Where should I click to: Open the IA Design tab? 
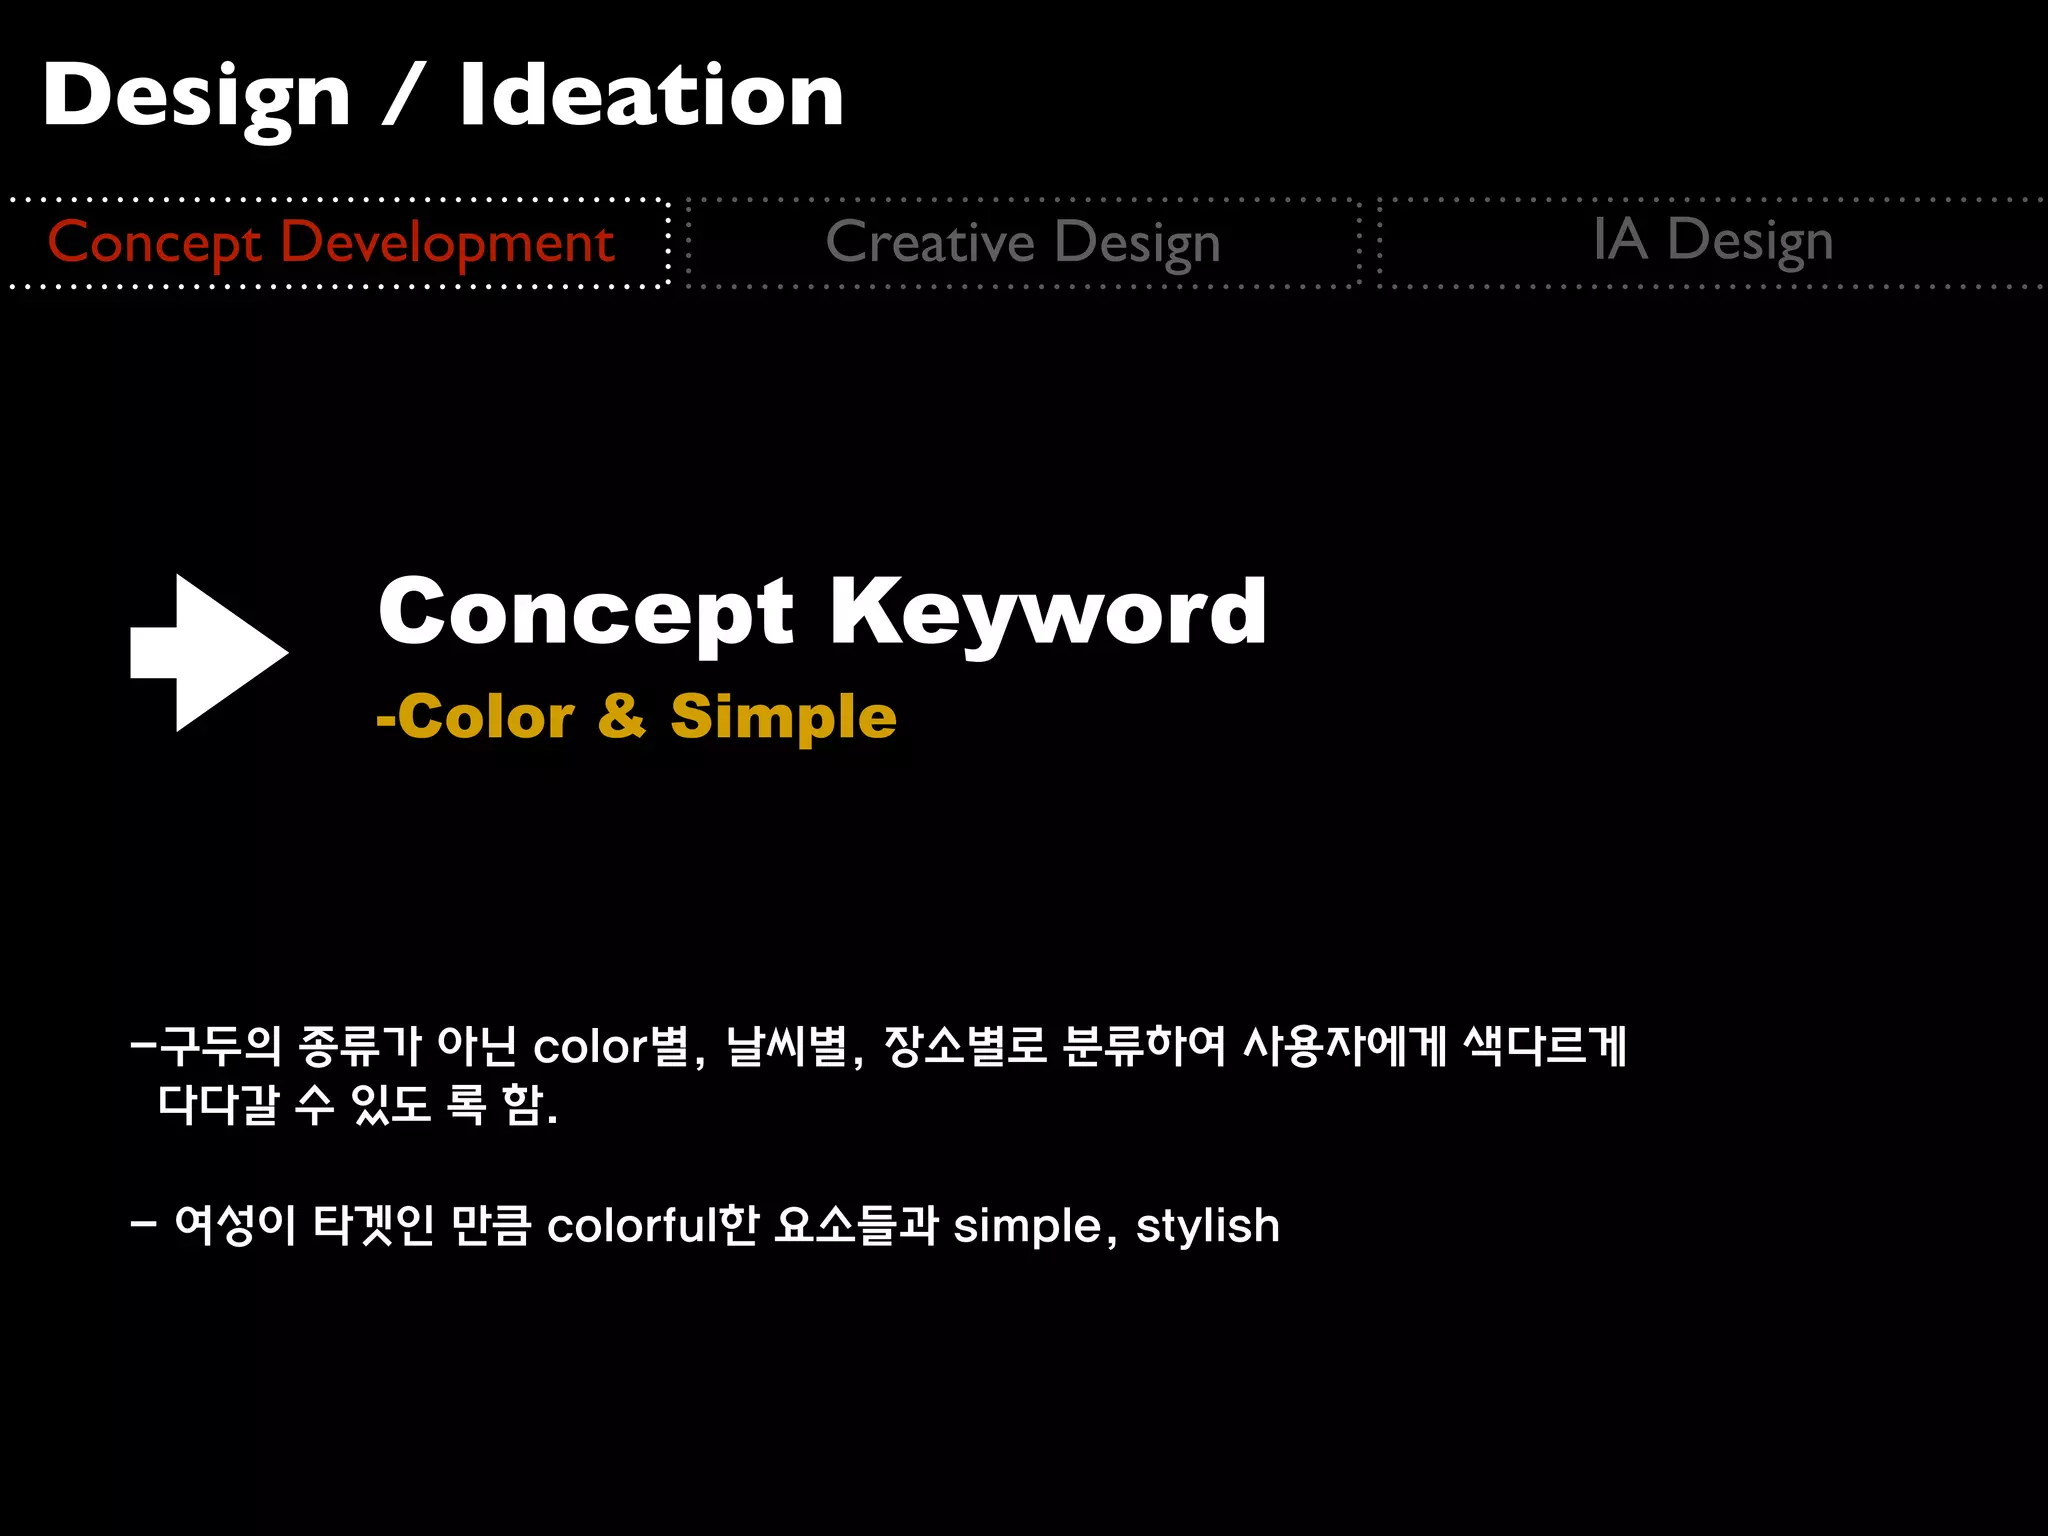pyautogui.click(x=1712, y=243)
